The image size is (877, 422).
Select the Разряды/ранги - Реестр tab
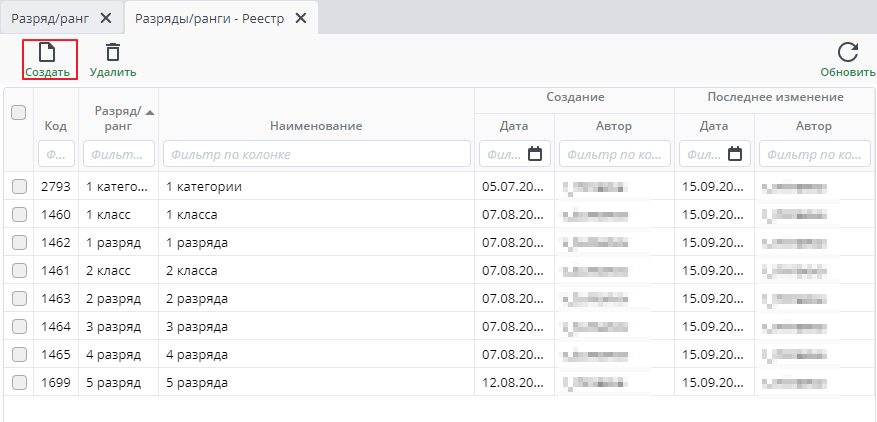(x=208, y=18)
